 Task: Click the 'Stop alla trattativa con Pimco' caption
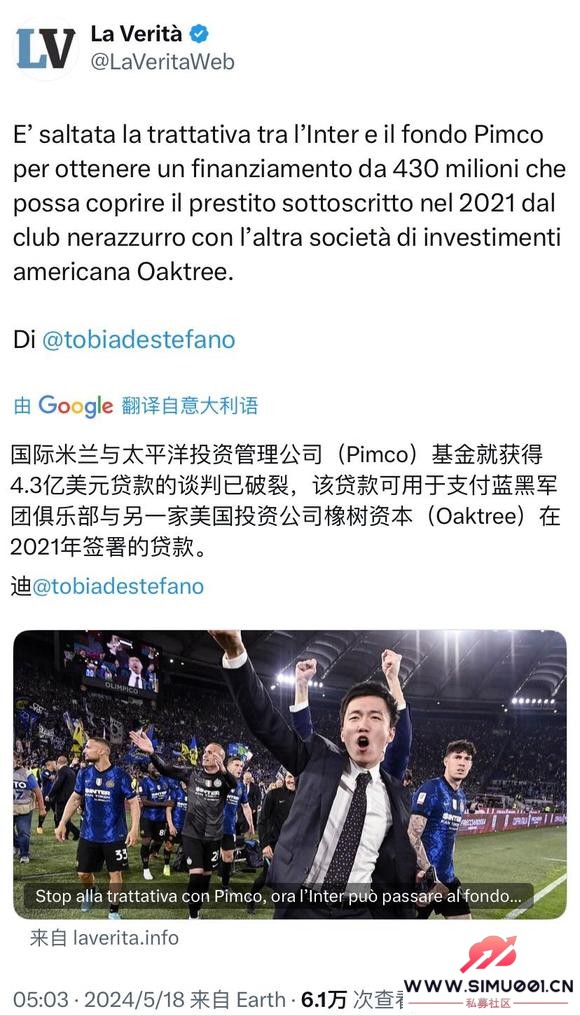coord(279,897)
